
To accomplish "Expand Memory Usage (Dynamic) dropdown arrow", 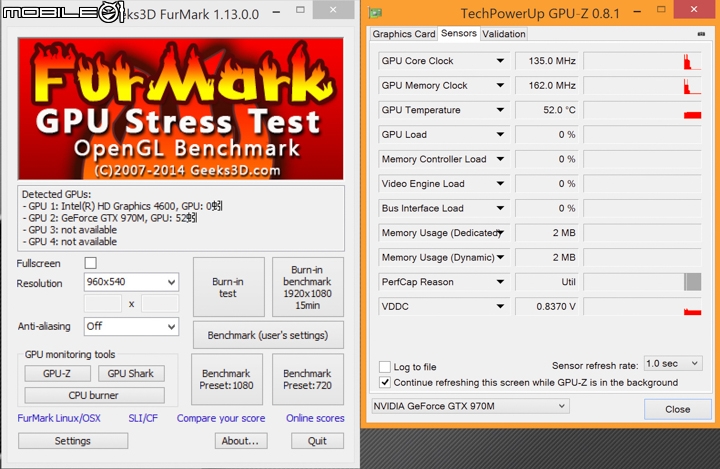I will point(501,257).
